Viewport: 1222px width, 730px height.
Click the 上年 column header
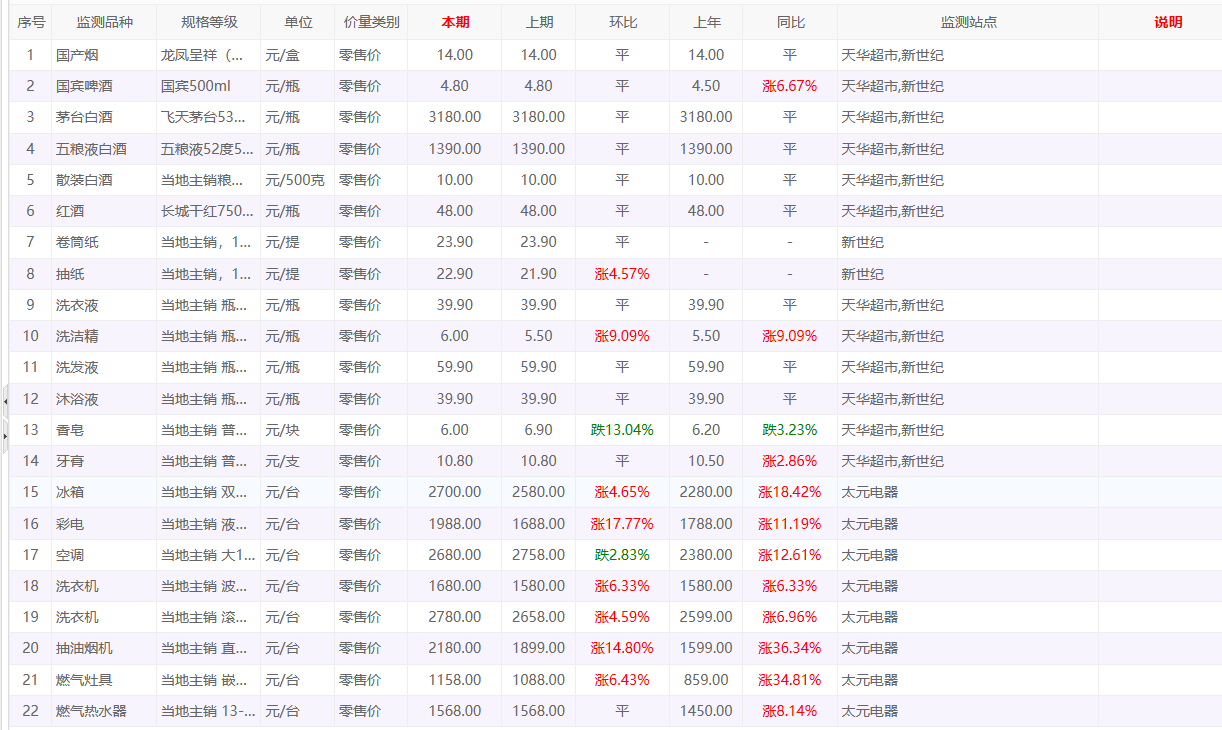[x=706, y=22]
